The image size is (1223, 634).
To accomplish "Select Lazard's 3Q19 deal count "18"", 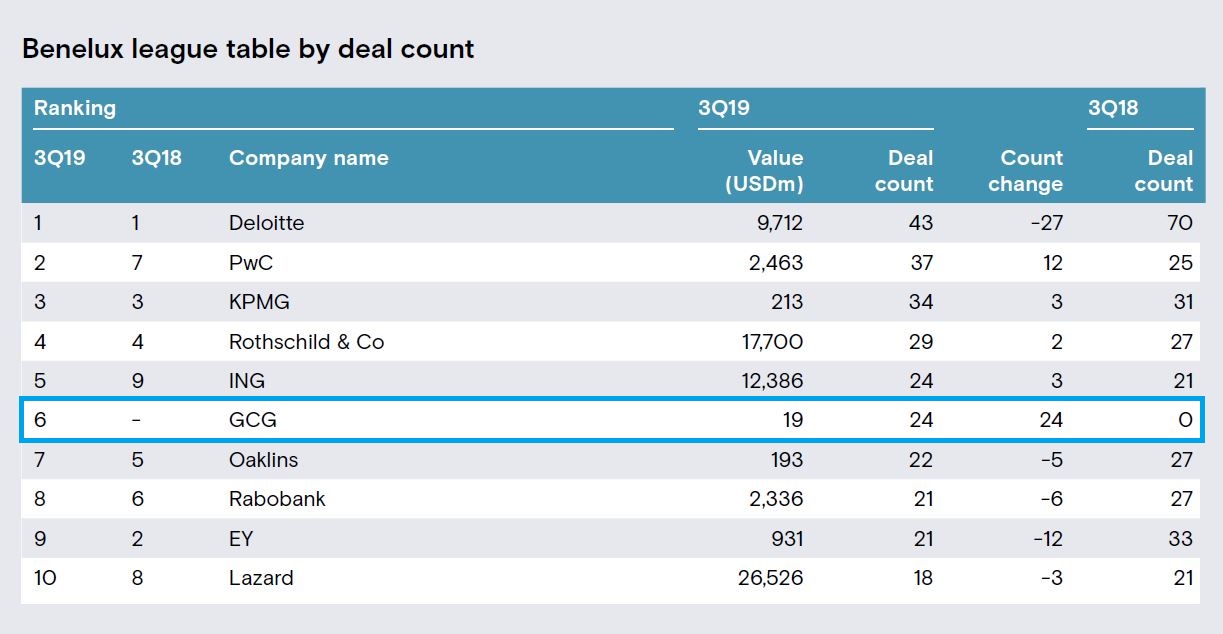I will [923, 578].
